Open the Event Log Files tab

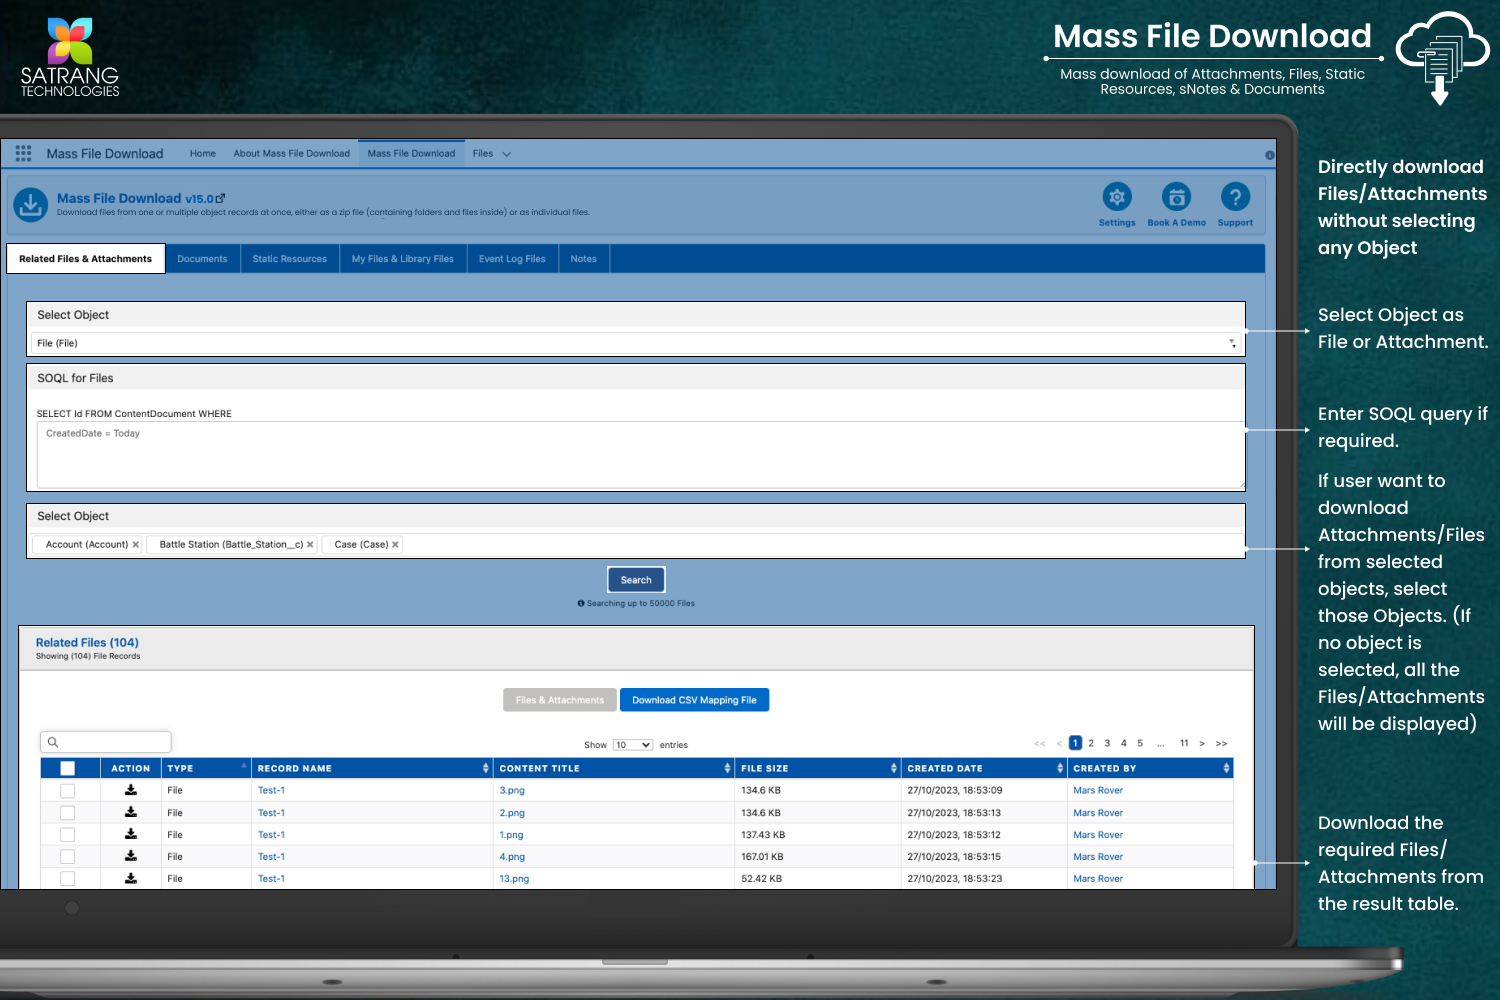(512, 259)
